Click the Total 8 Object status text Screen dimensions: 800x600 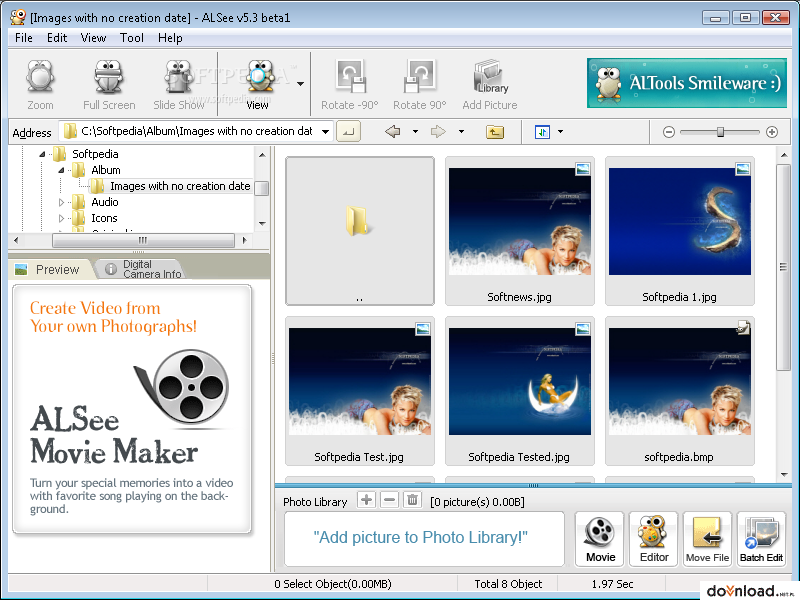coord(508,584)
